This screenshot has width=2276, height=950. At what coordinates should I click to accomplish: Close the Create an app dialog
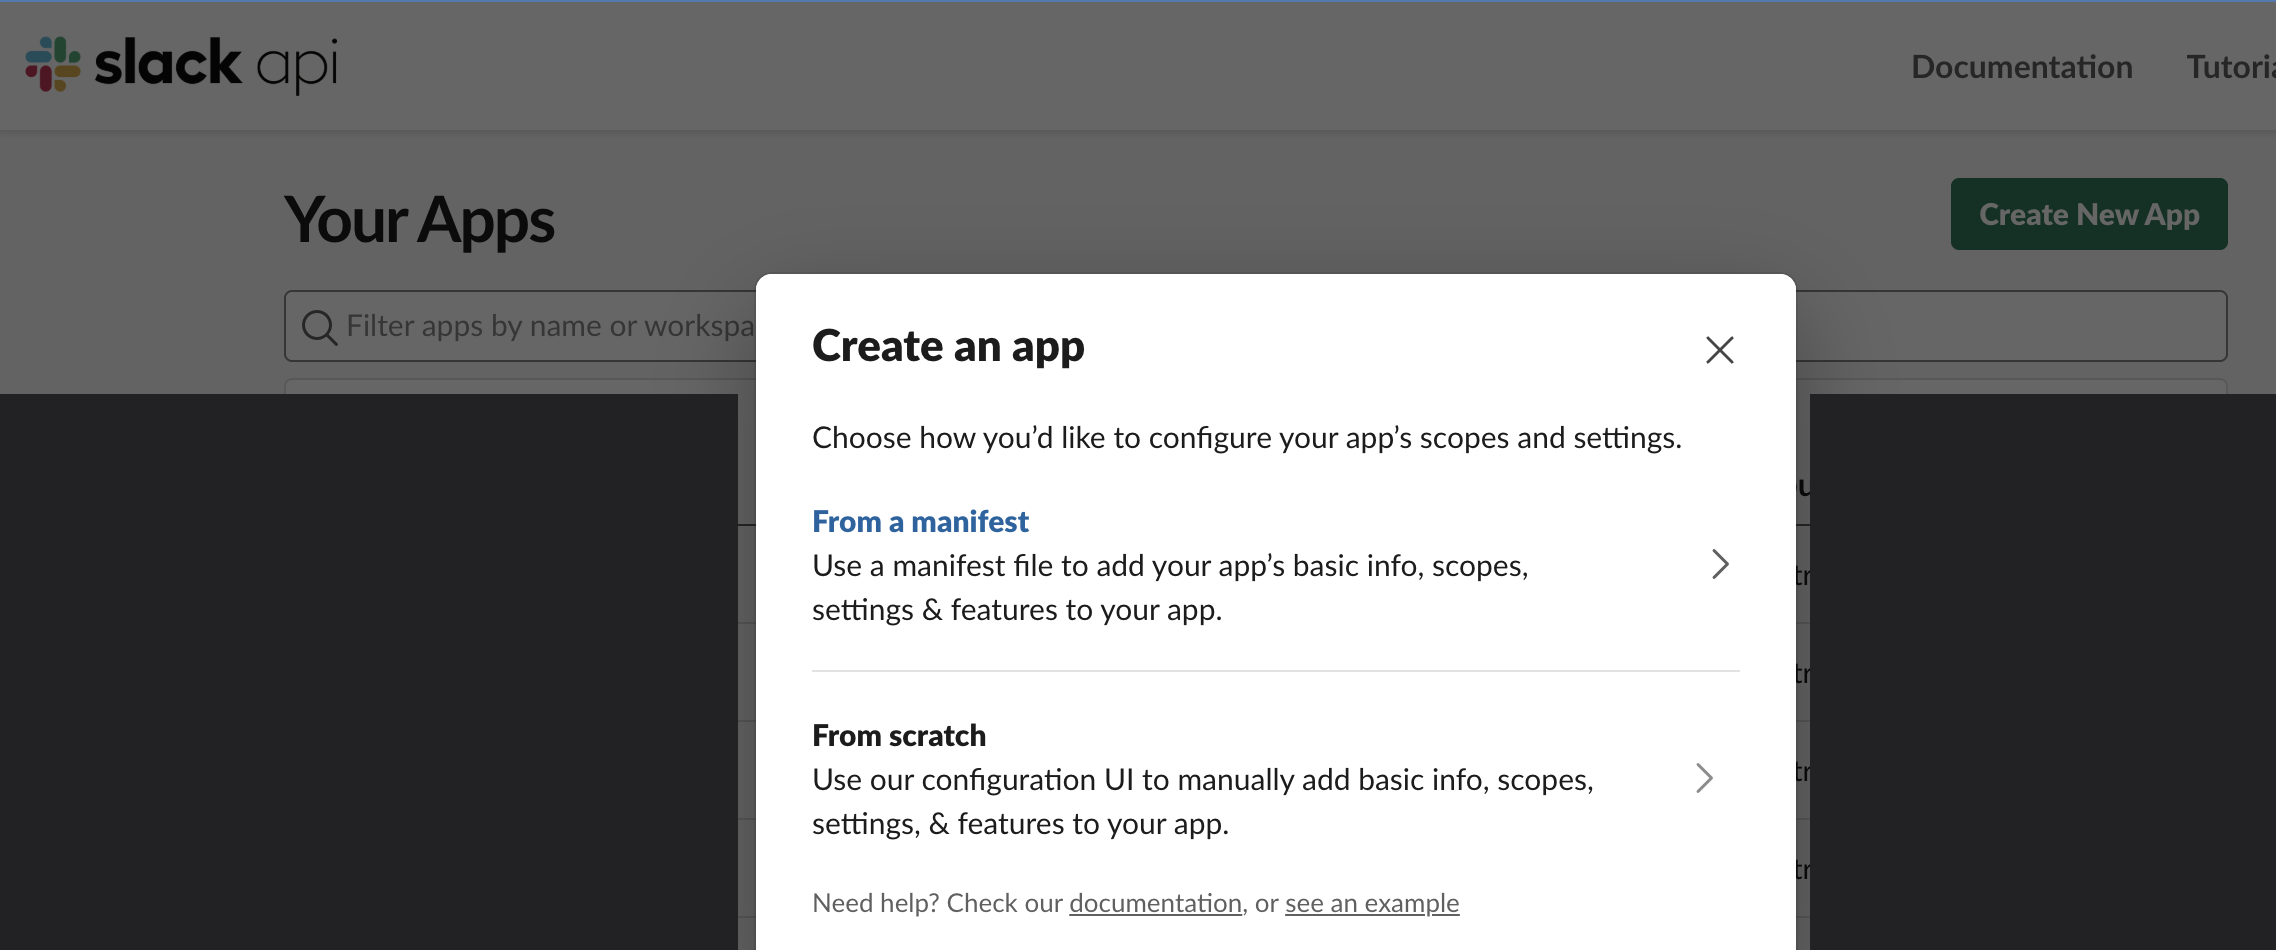click(1719, 350)
